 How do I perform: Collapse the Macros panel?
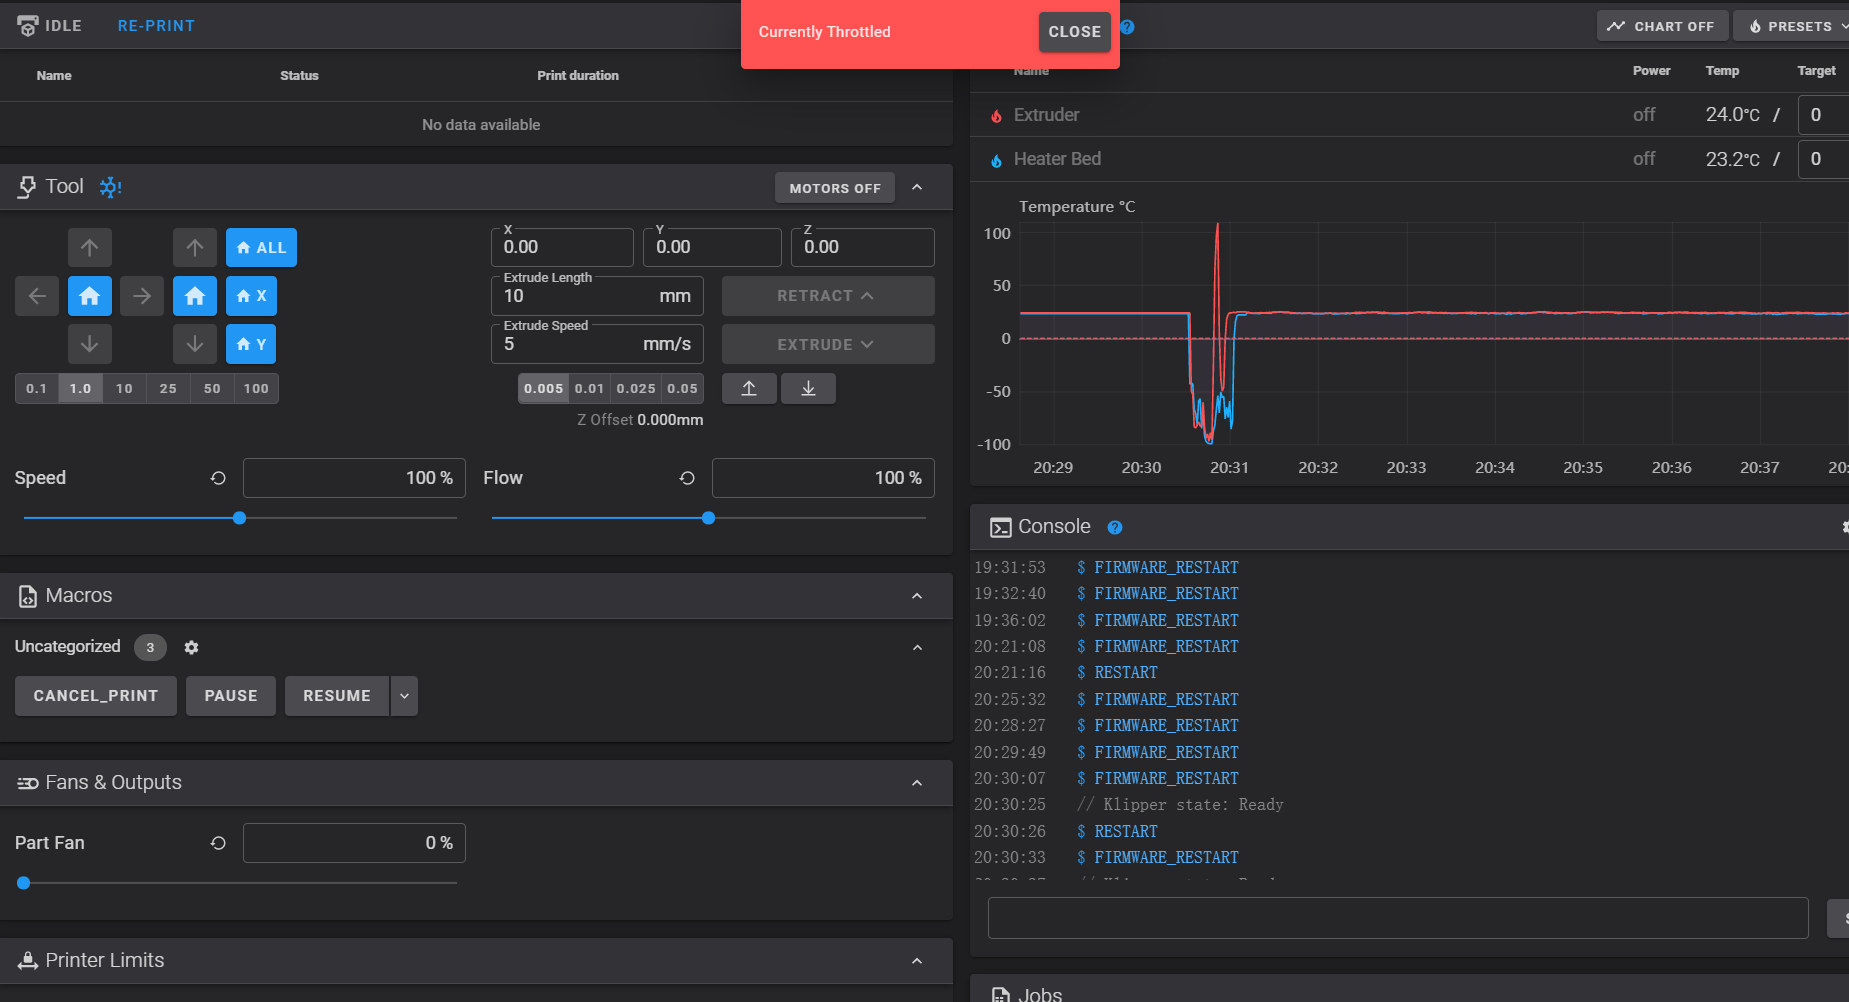click(917, 596)
